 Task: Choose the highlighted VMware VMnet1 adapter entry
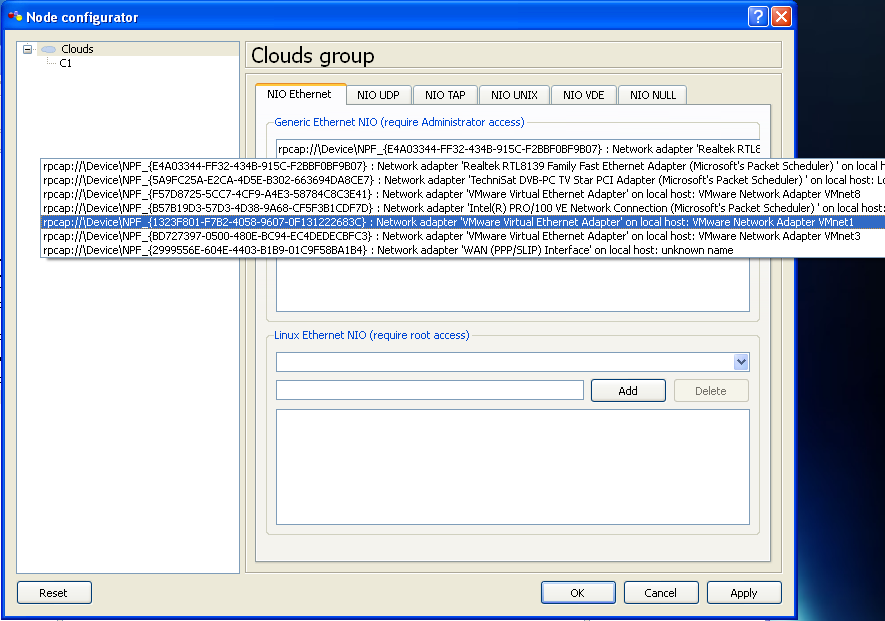(463, 222)
